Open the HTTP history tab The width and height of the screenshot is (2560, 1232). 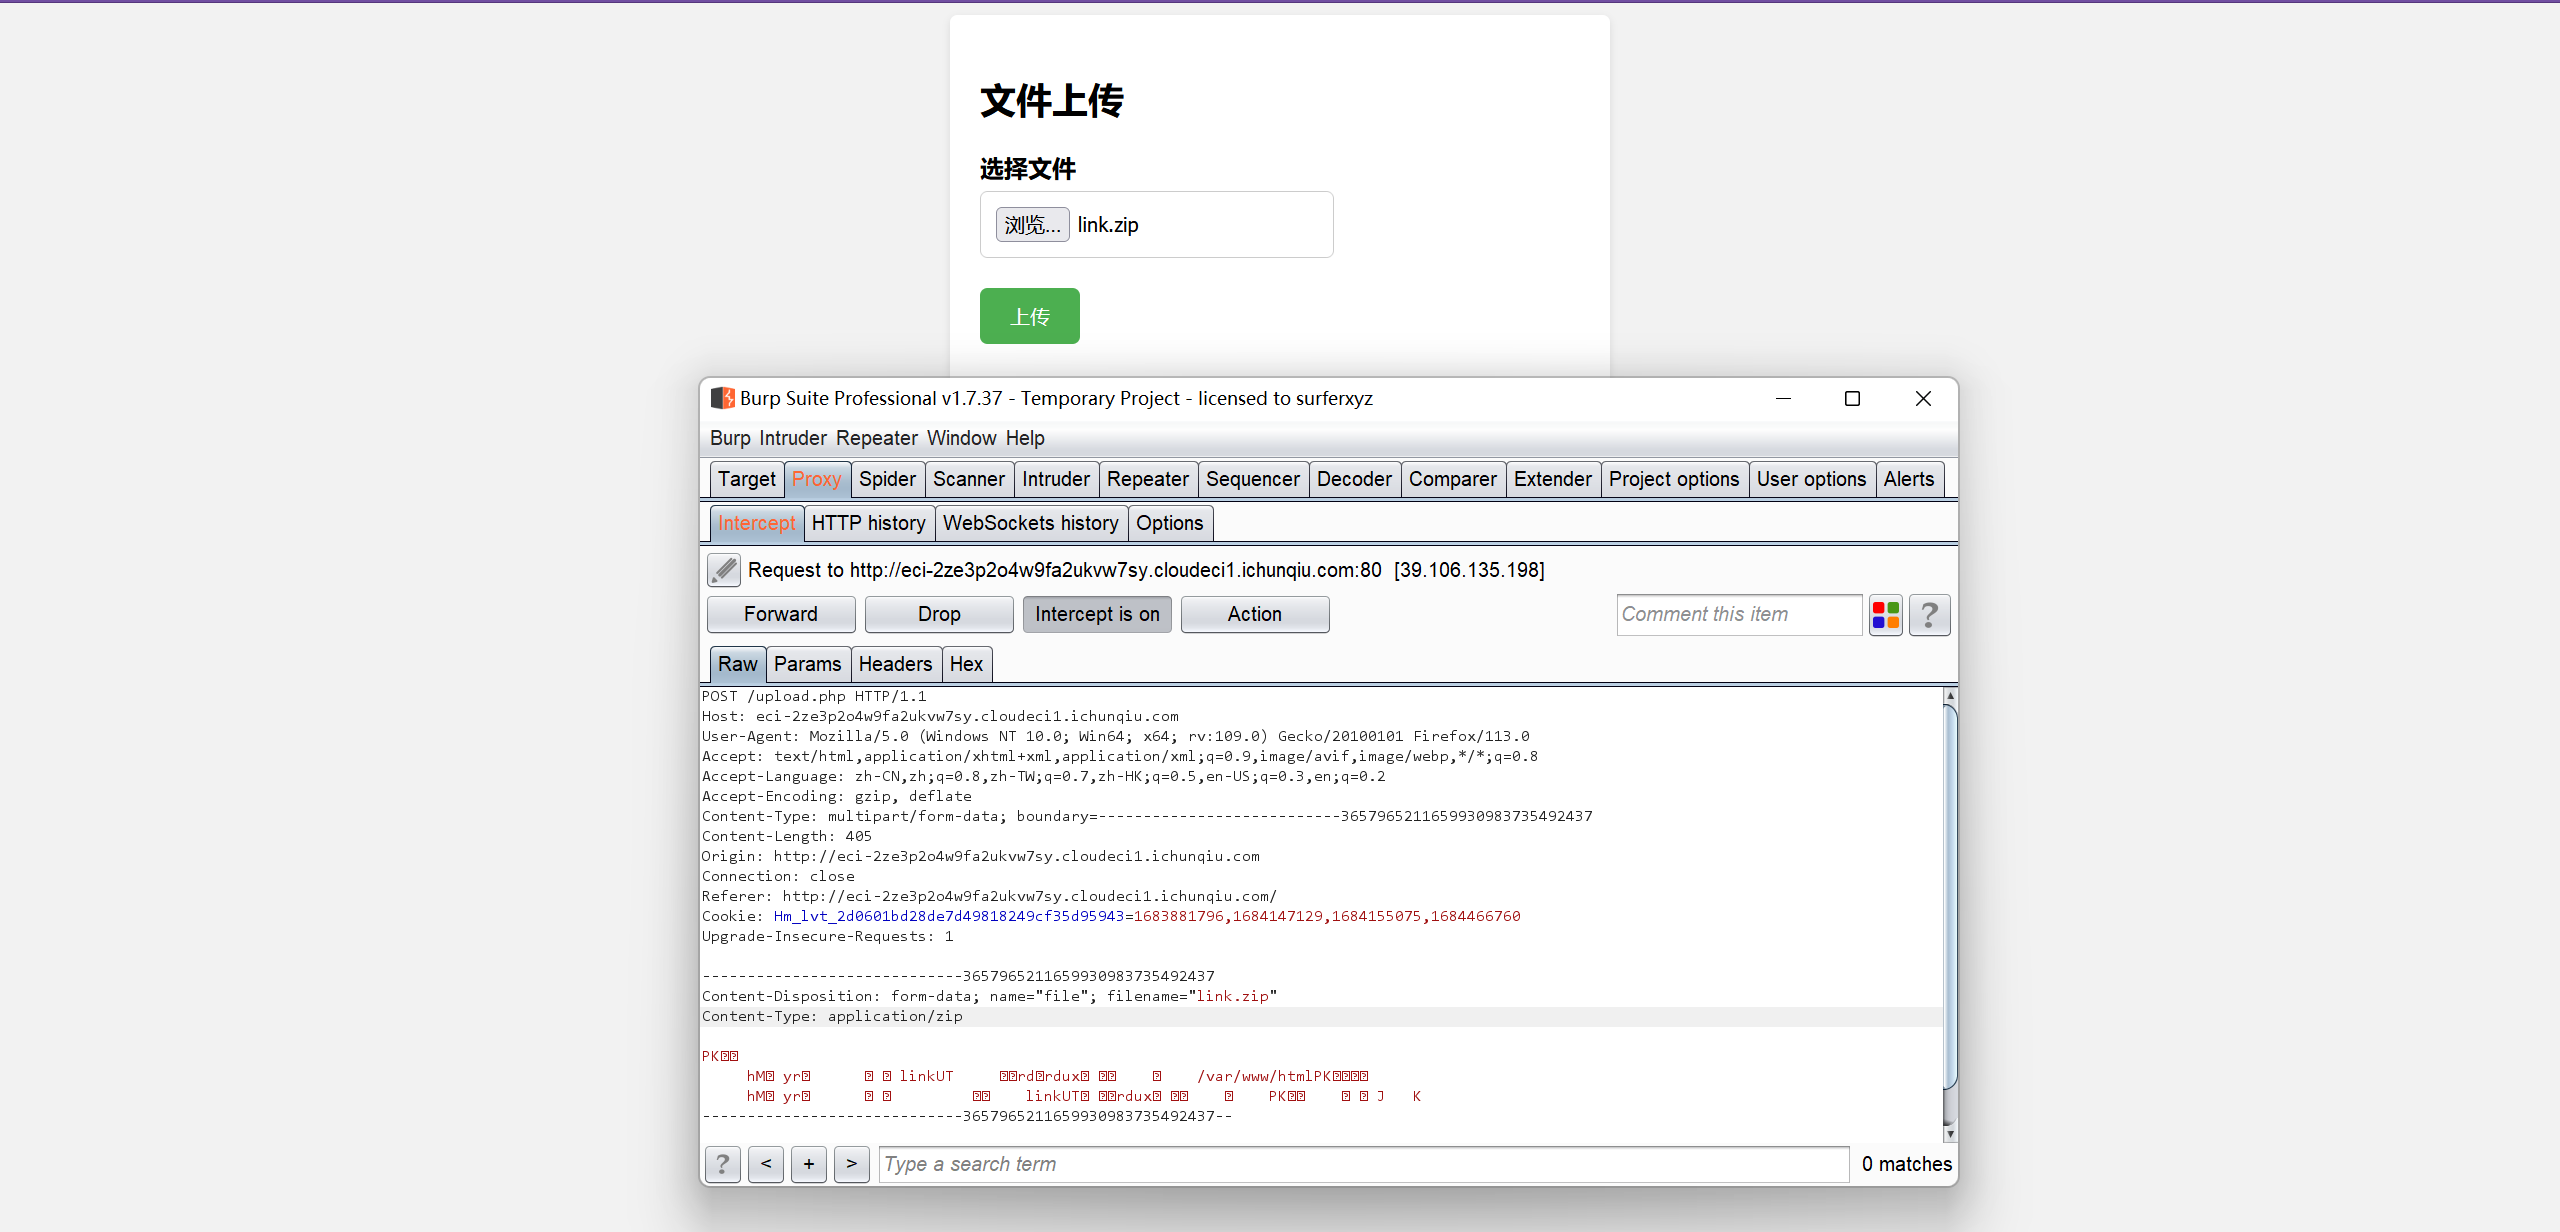pos(868,523)
